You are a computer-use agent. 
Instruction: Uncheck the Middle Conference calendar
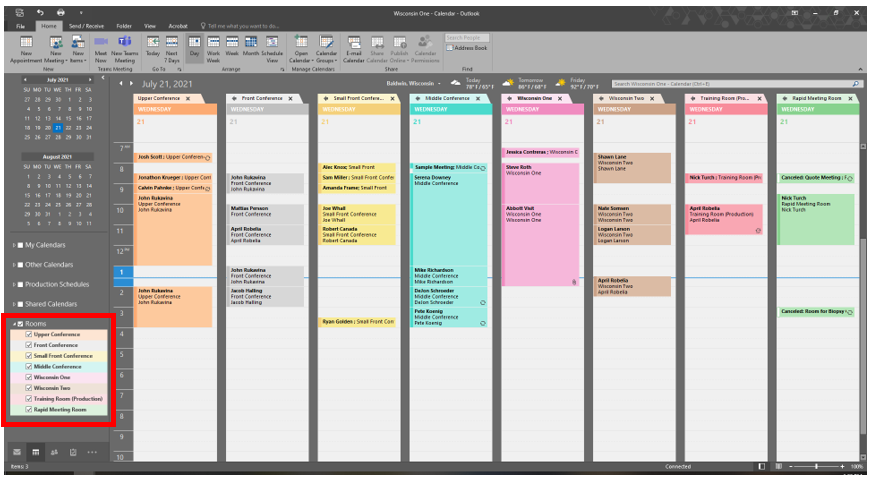point(28,367)
